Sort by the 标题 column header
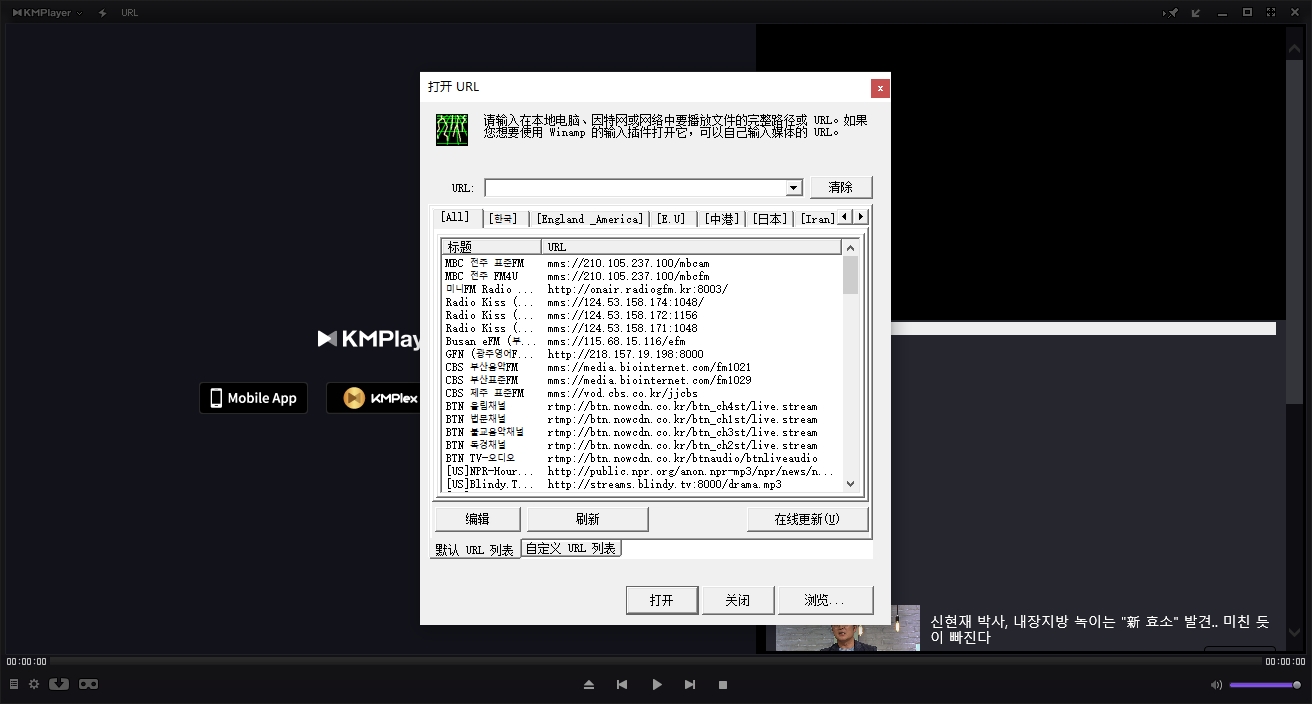Image resolution: width=1312 pixels, height=704 pixels. pyautogui.click(x=491, y=247)
